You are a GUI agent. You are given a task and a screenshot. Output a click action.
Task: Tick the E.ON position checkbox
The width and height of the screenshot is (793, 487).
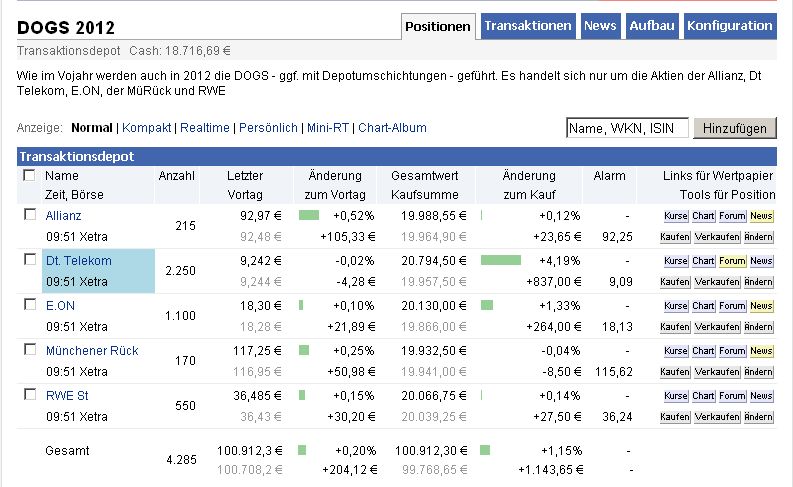click(29, 305)
